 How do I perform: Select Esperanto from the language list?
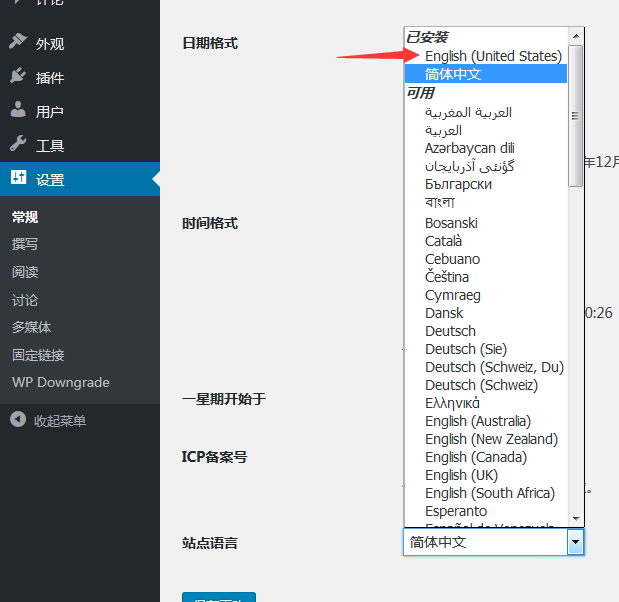(456, 511)
